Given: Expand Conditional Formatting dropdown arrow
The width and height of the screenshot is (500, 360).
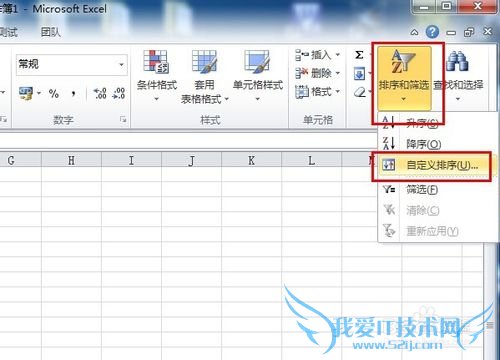Looking at the screenshot, I should click(156, 99).
